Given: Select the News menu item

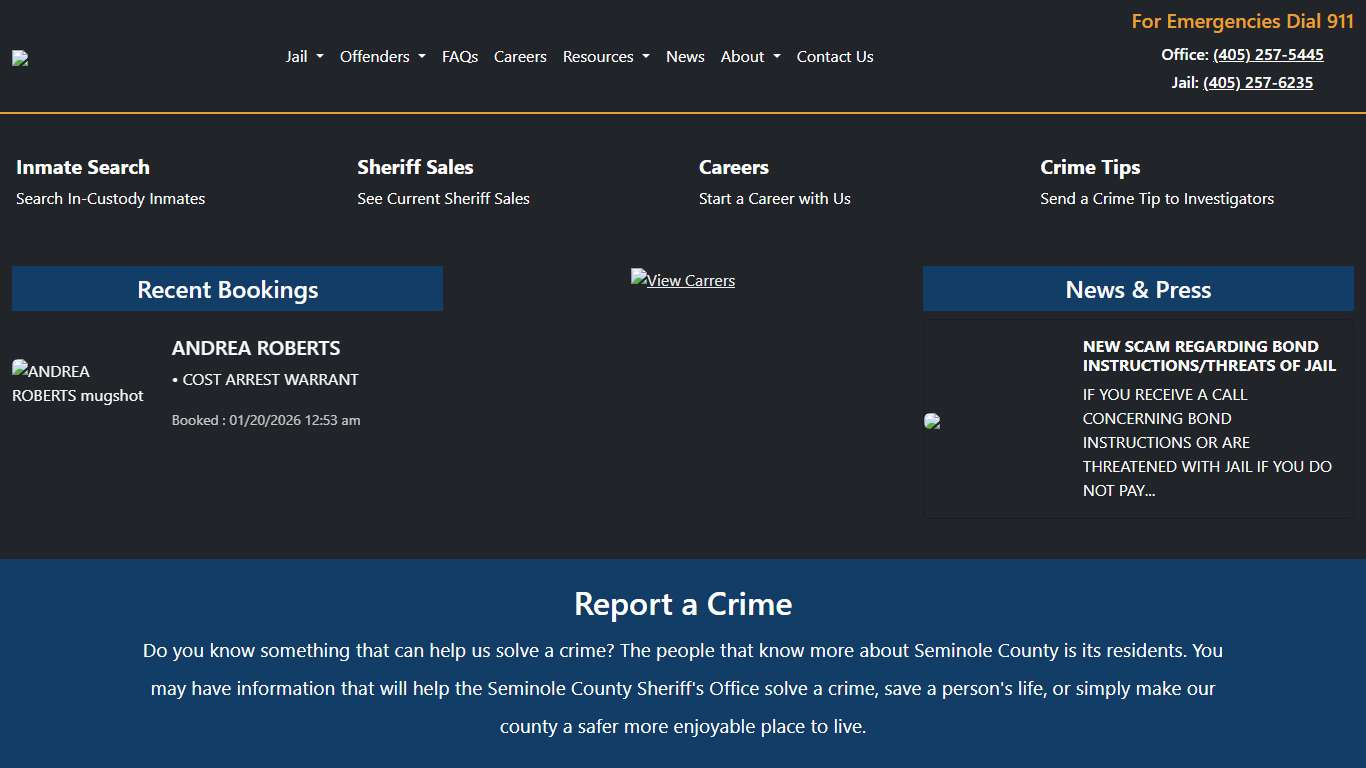Looking at the screenshot, I should point(685,57).
